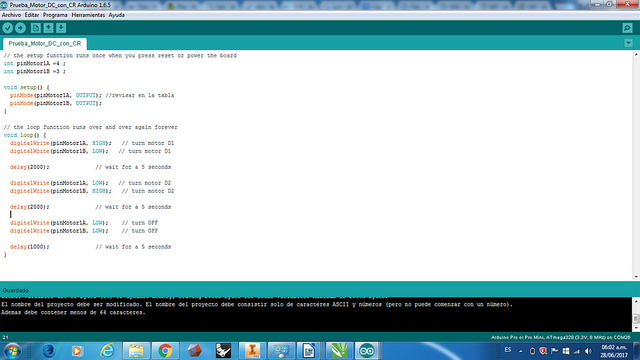Screen dimensions: 640x360
Task: Click the '// turn motor D1' comment after HIGH
Action: [x=148, y=143]
